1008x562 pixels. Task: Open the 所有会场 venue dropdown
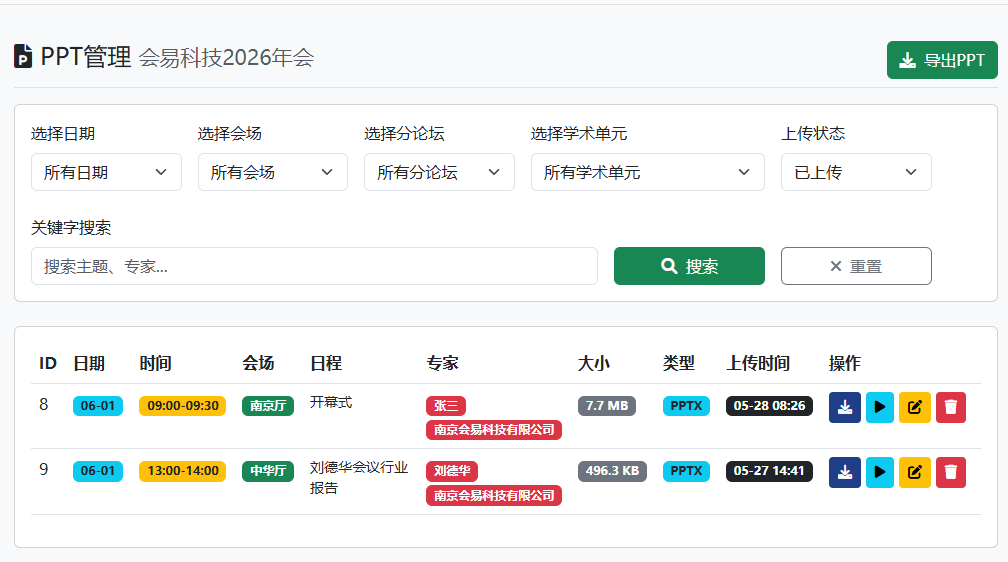pyautogui.click(x=273, y=172)
